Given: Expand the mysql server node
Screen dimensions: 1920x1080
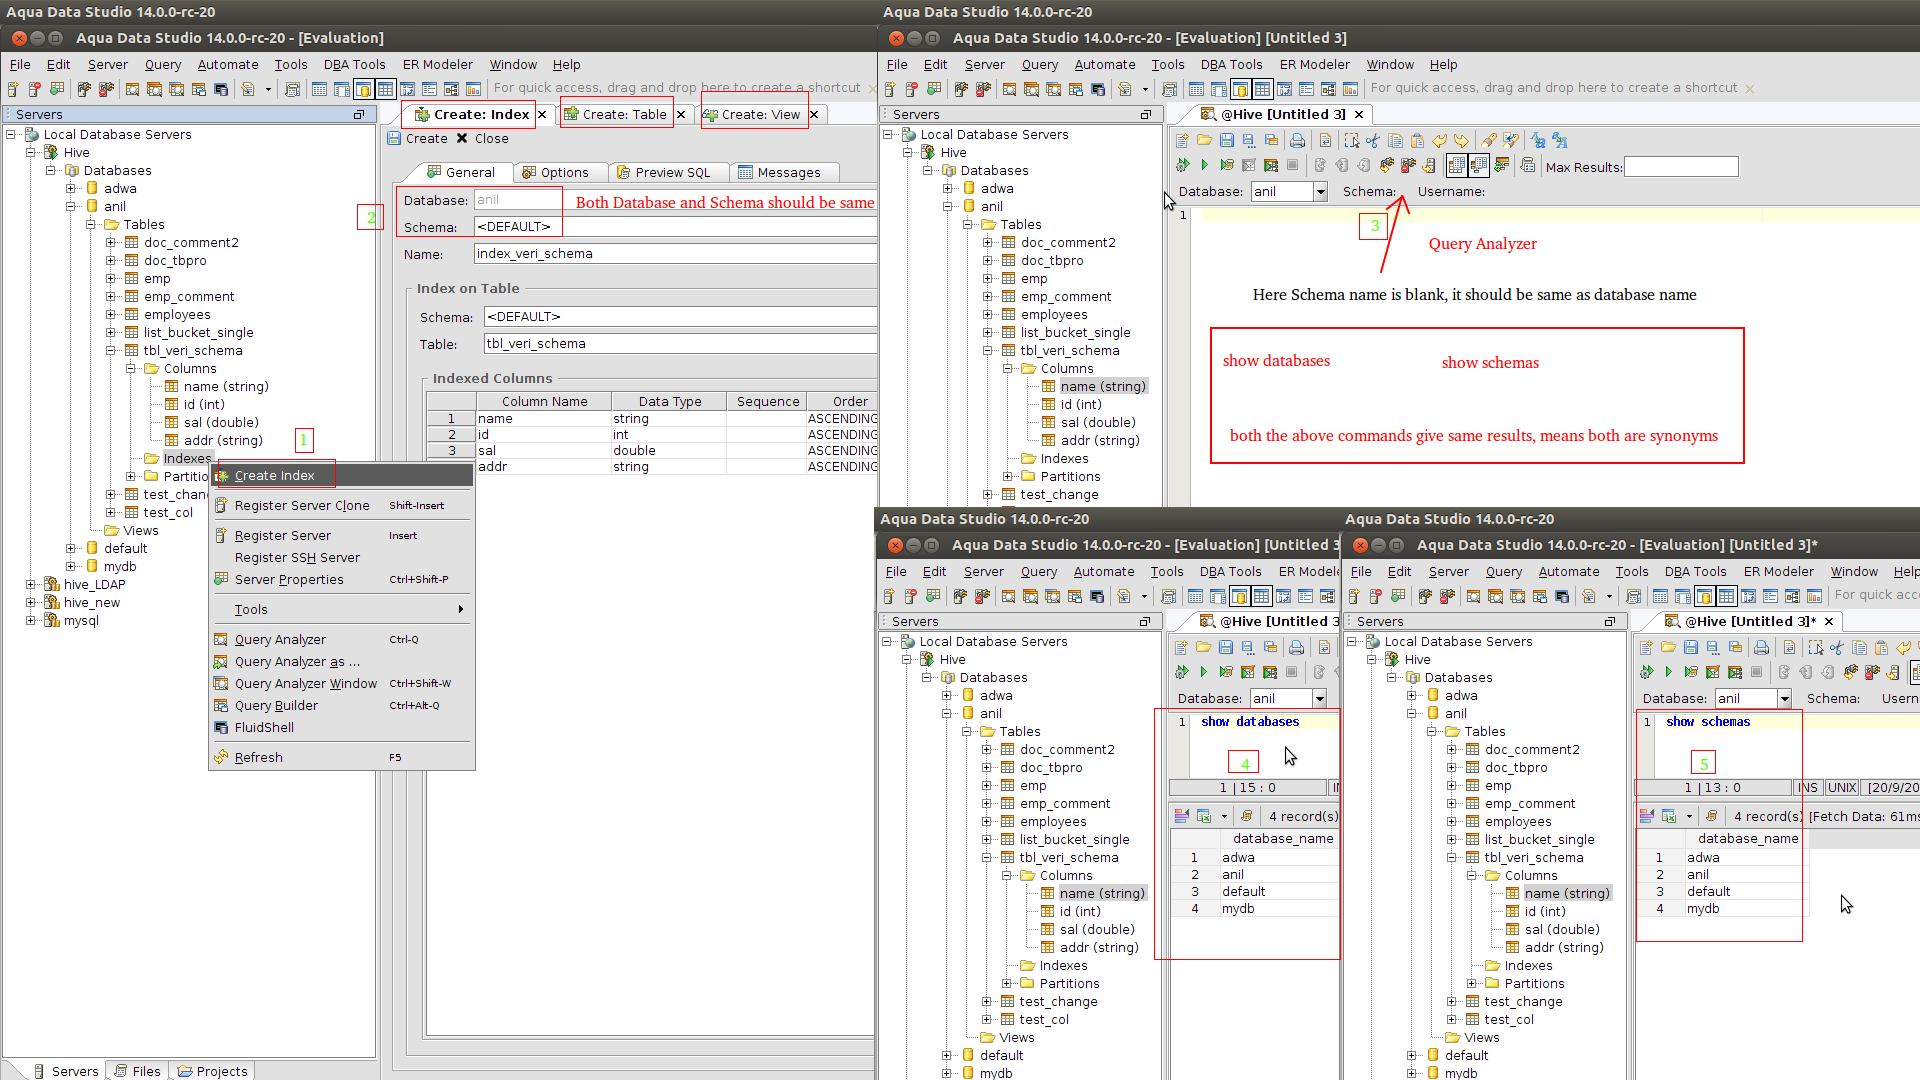Looking at the screenshot, I should [x=30, y=621].
